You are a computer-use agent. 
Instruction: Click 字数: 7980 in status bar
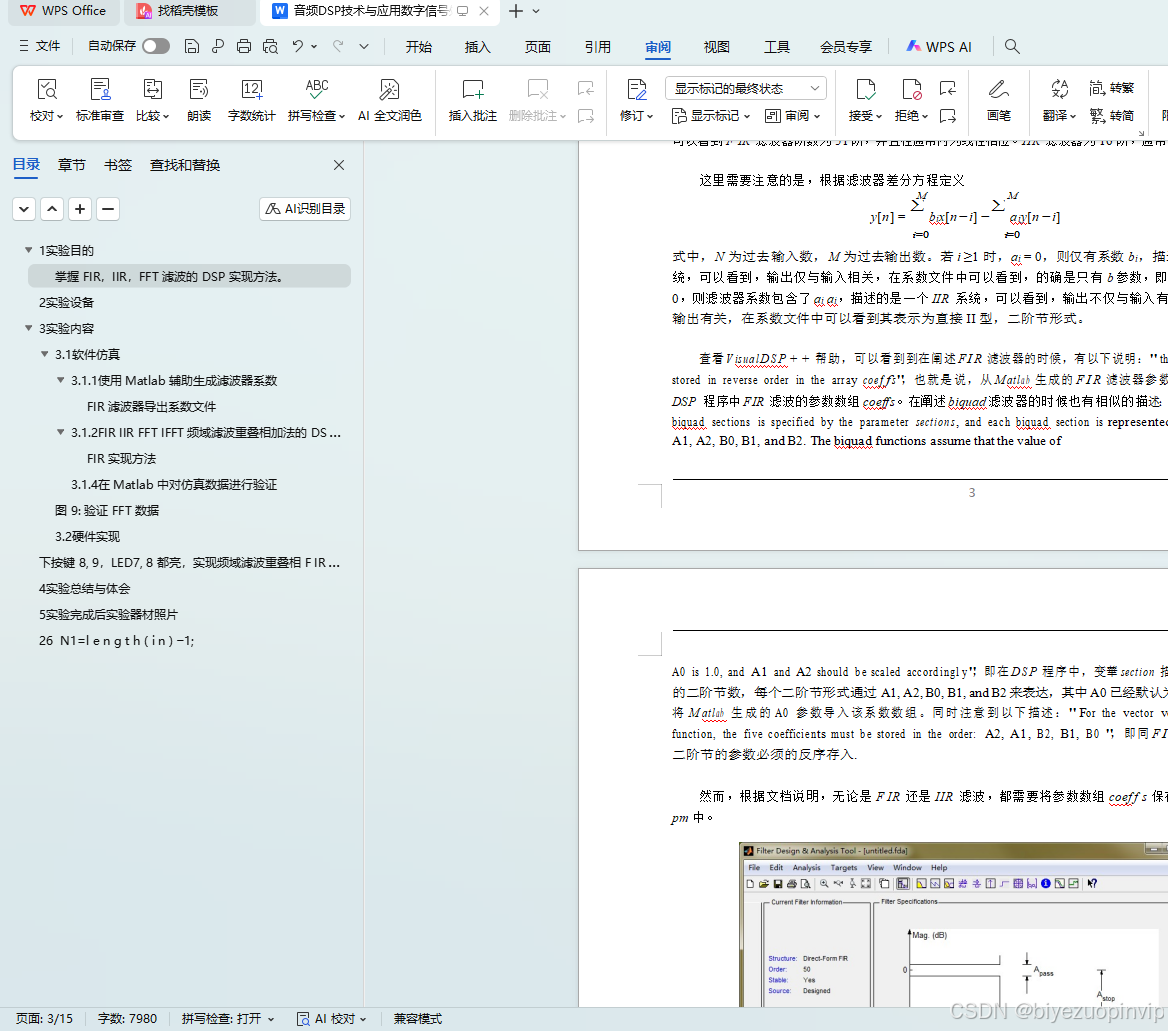(127, 1018)
